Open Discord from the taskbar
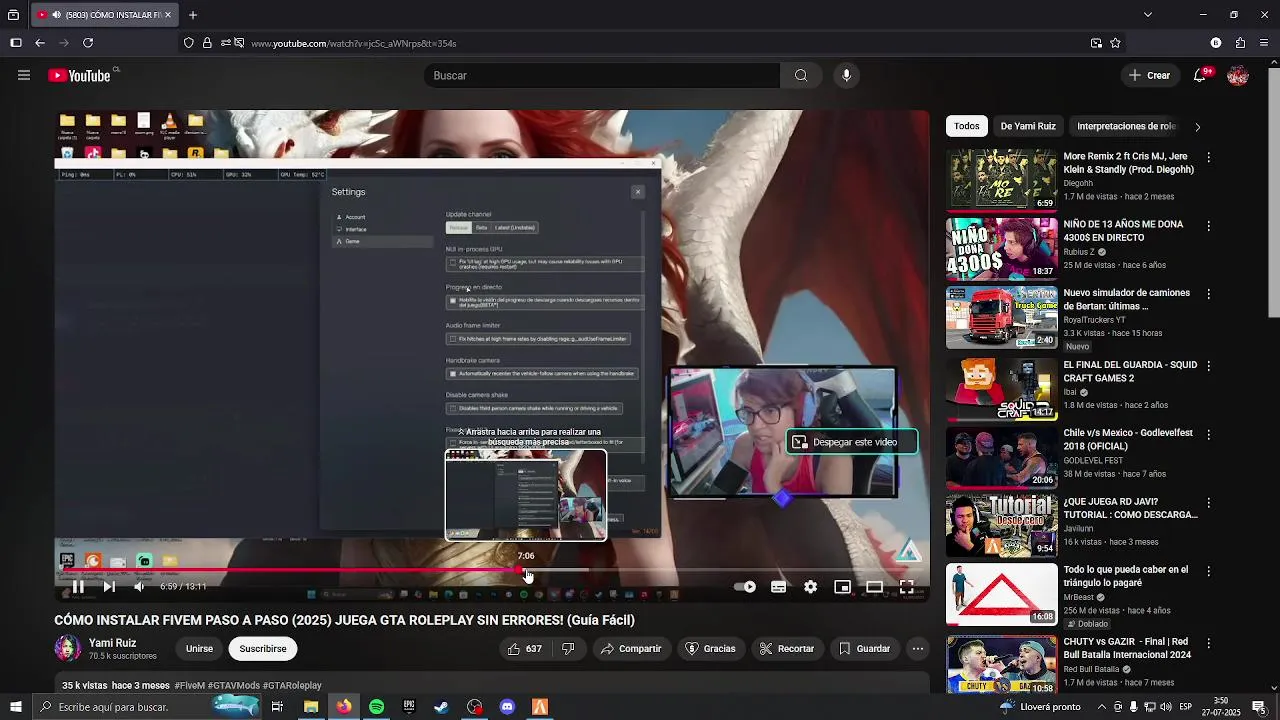 coord(507,707)
